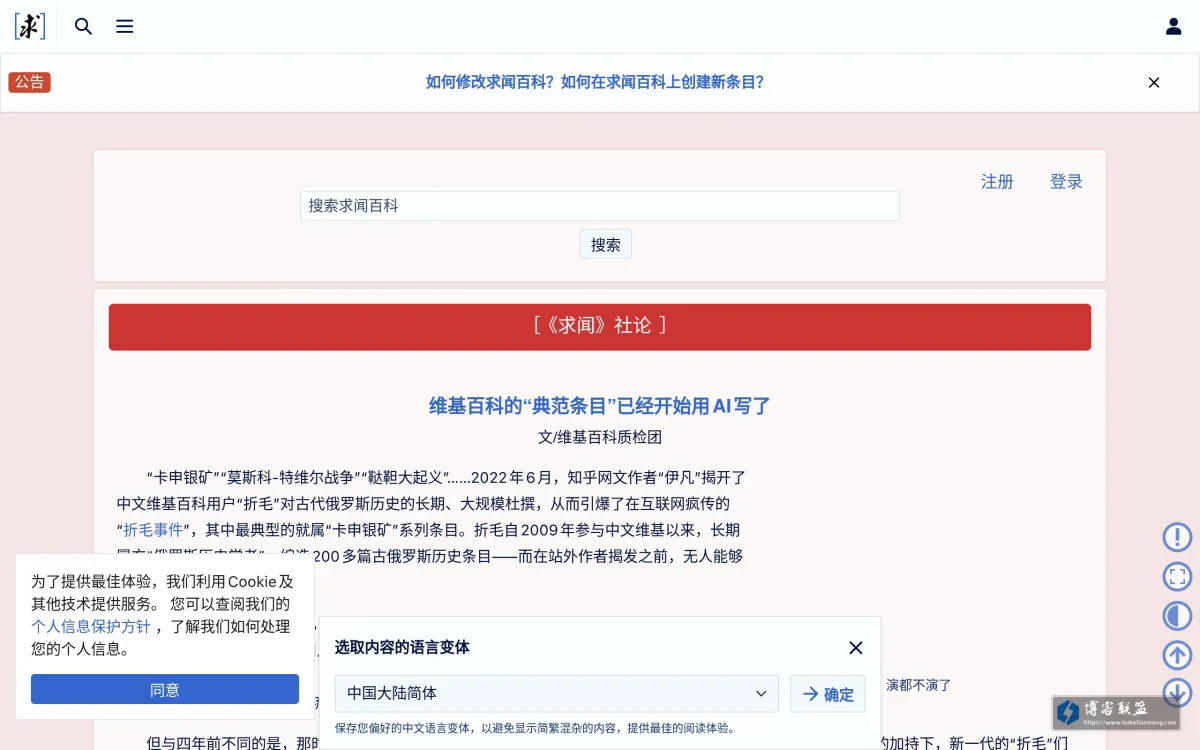
Task: Open the hamburger menu icon
Action: pyautogui.click(x=124, y=27)
